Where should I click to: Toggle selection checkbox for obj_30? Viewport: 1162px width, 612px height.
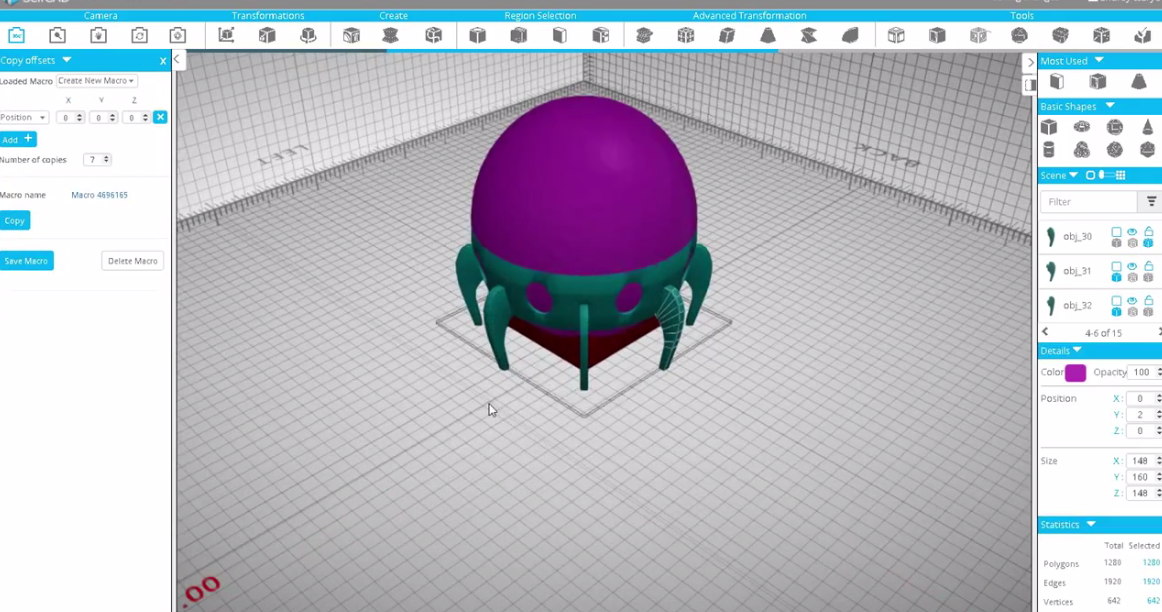tap(1116, 232)
